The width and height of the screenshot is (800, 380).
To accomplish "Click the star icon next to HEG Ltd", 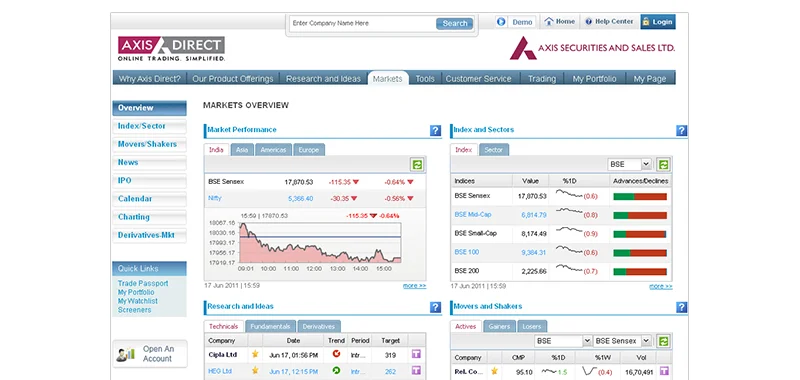I will tap(255, 371).
